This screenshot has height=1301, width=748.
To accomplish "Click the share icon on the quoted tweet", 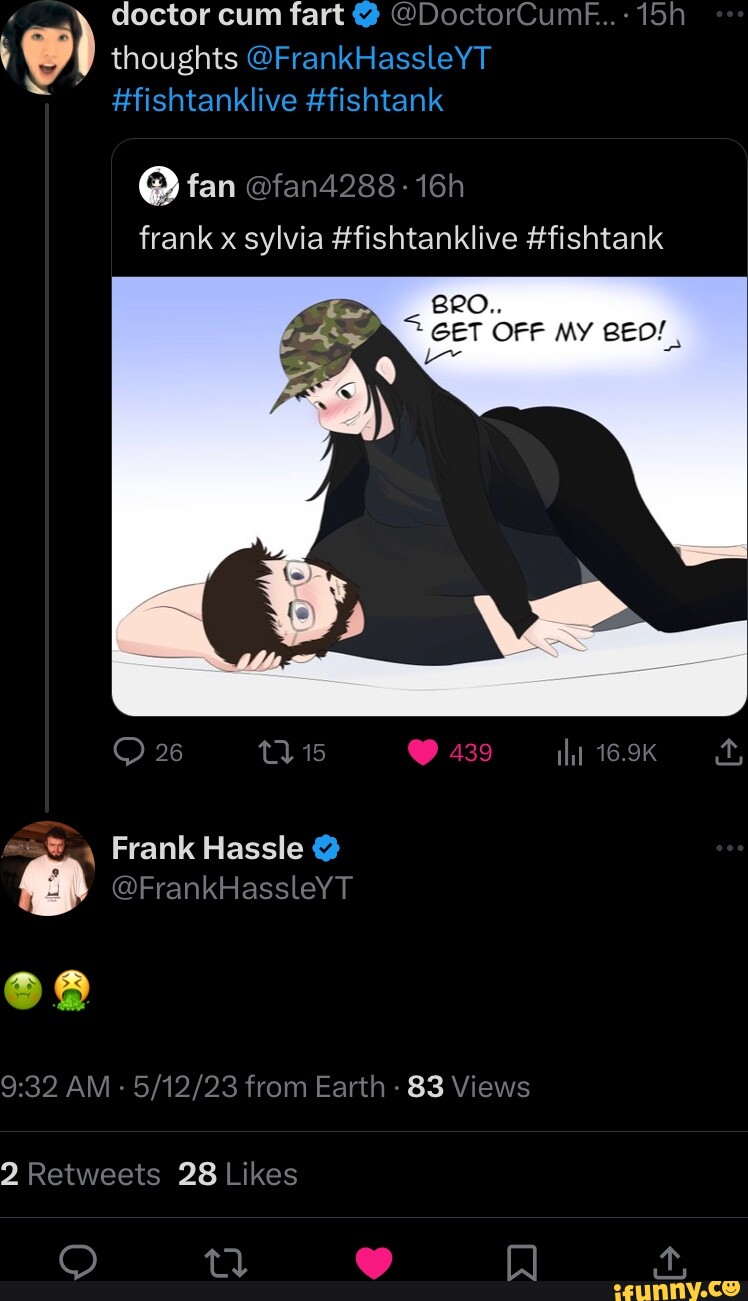I will click(x=728, y=752).
